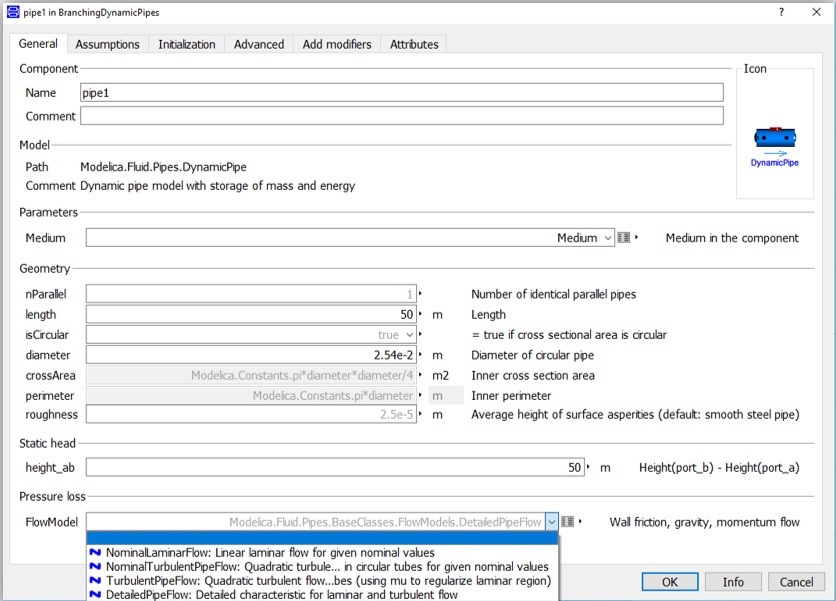Edit the component Name field

(x=402, y=92)
